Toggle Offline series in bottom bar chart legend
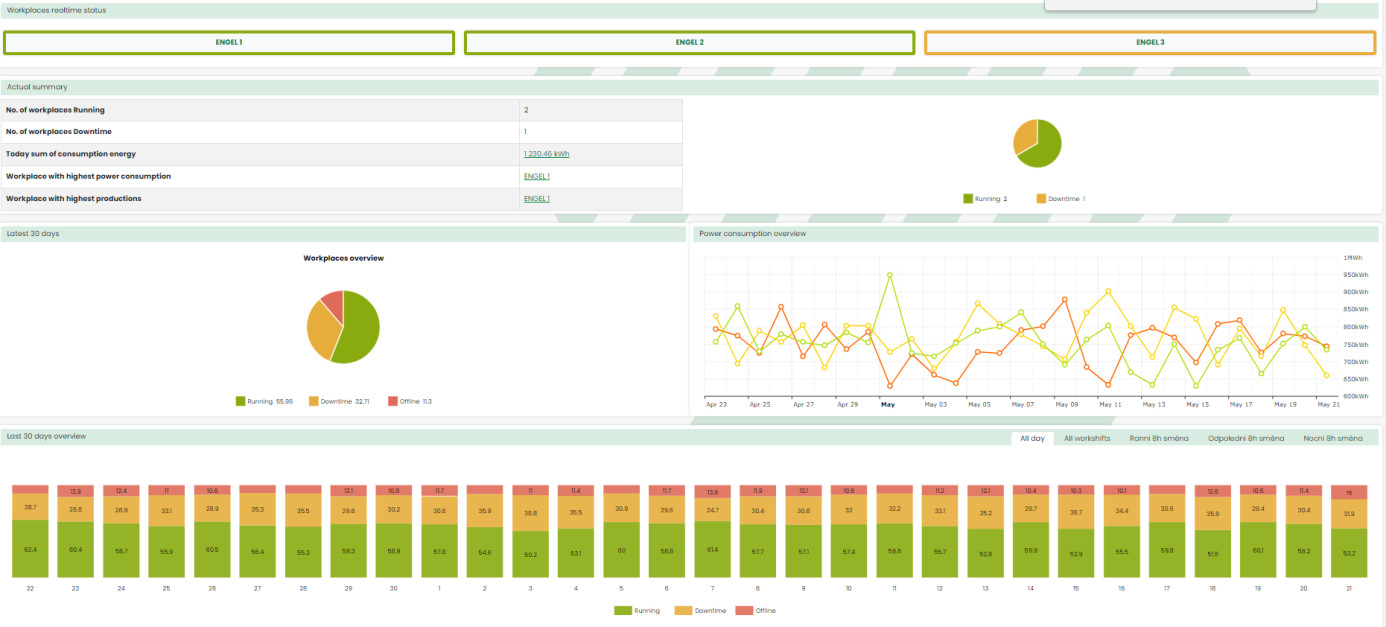 755,610
